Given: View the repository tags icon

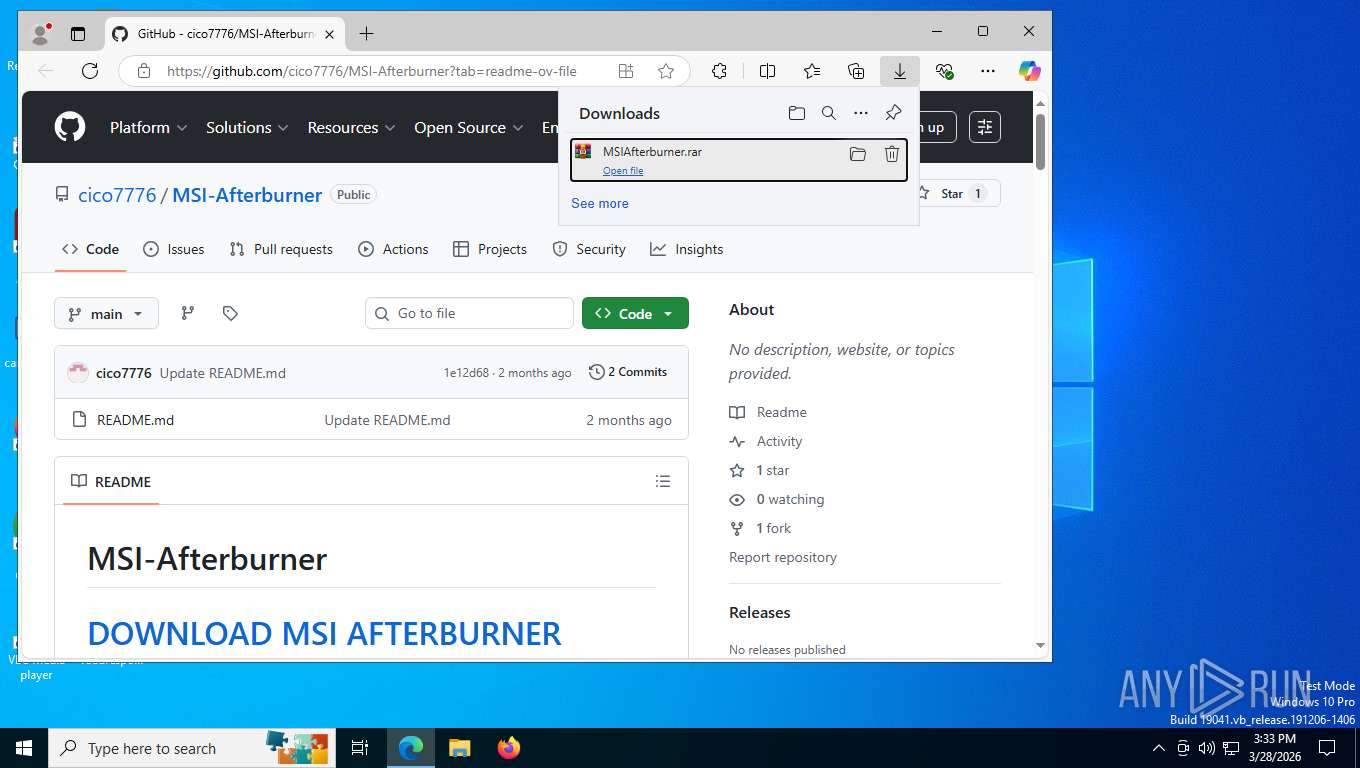Looking at the screenshot, I should click(x=230, y=313).
